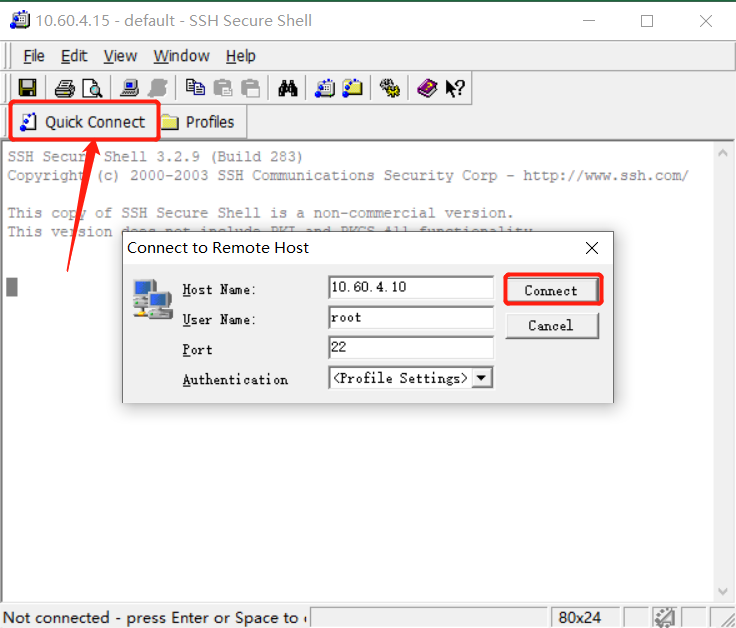The width and height of the screenshot is (736, 628).
Task: Click the Print toolbar icon
Action: 64,88
